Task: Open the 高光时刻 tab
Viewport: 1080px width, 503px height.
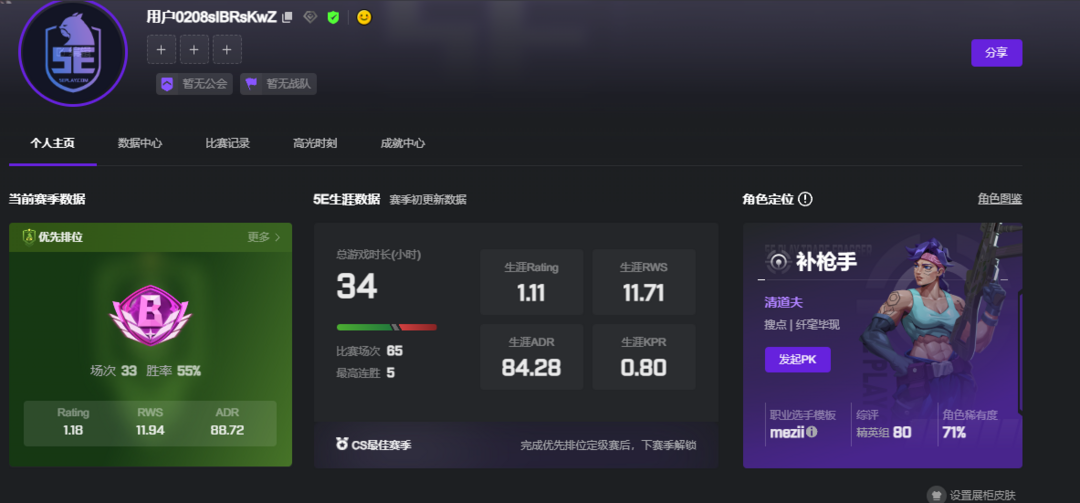Action: [x=315, y=143]
